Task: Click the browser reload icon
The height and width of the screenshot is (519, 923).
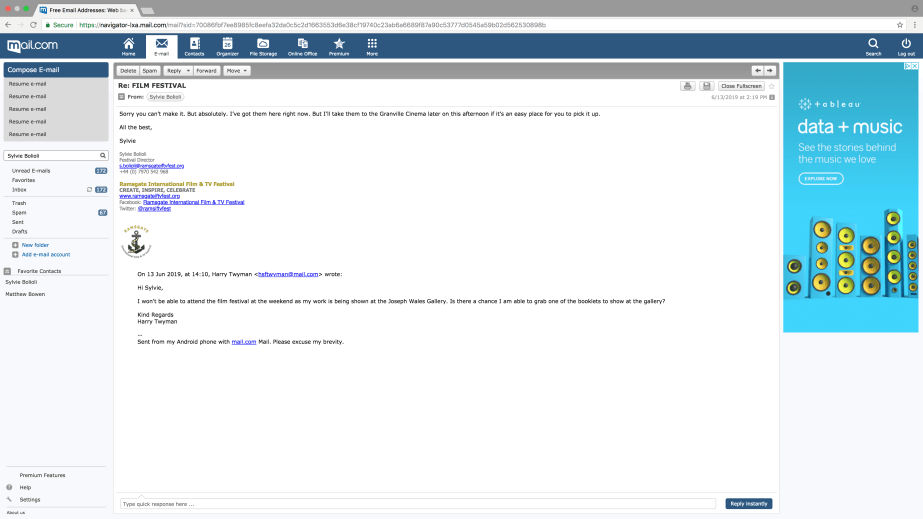Action: [x=34, y=25]
